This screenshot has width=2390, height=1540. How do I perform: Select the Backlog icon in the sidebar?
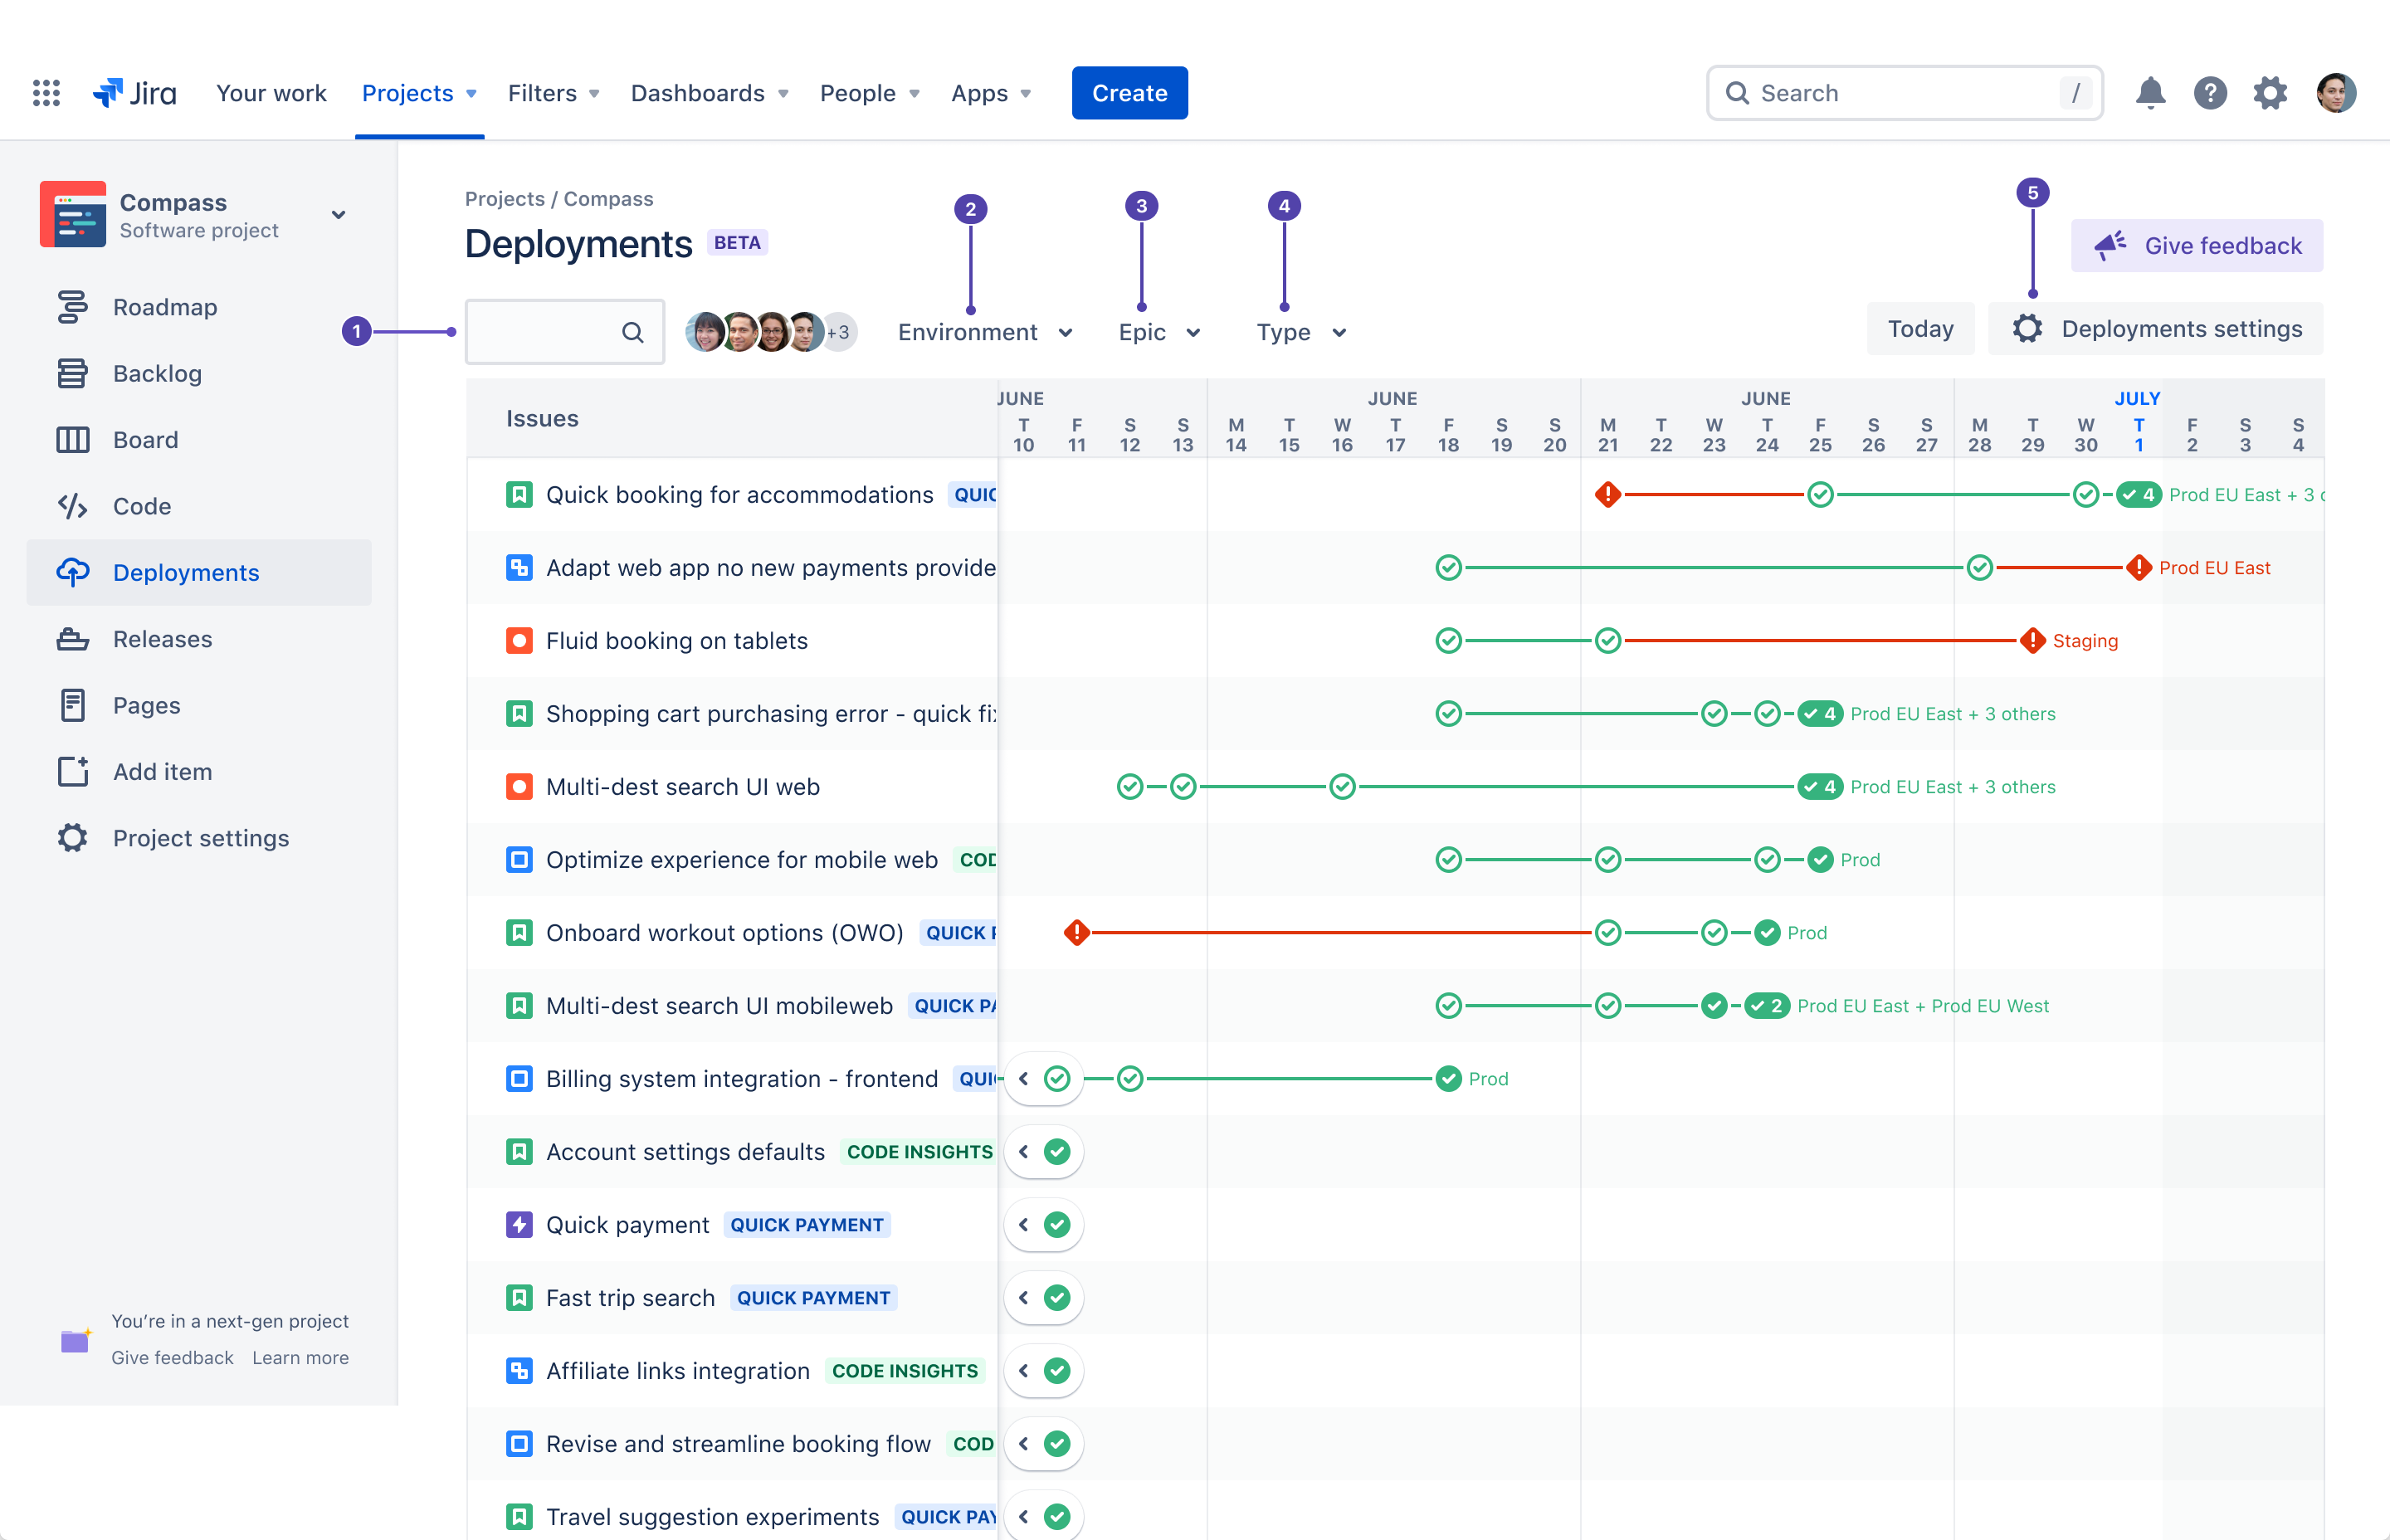point(73,373)
